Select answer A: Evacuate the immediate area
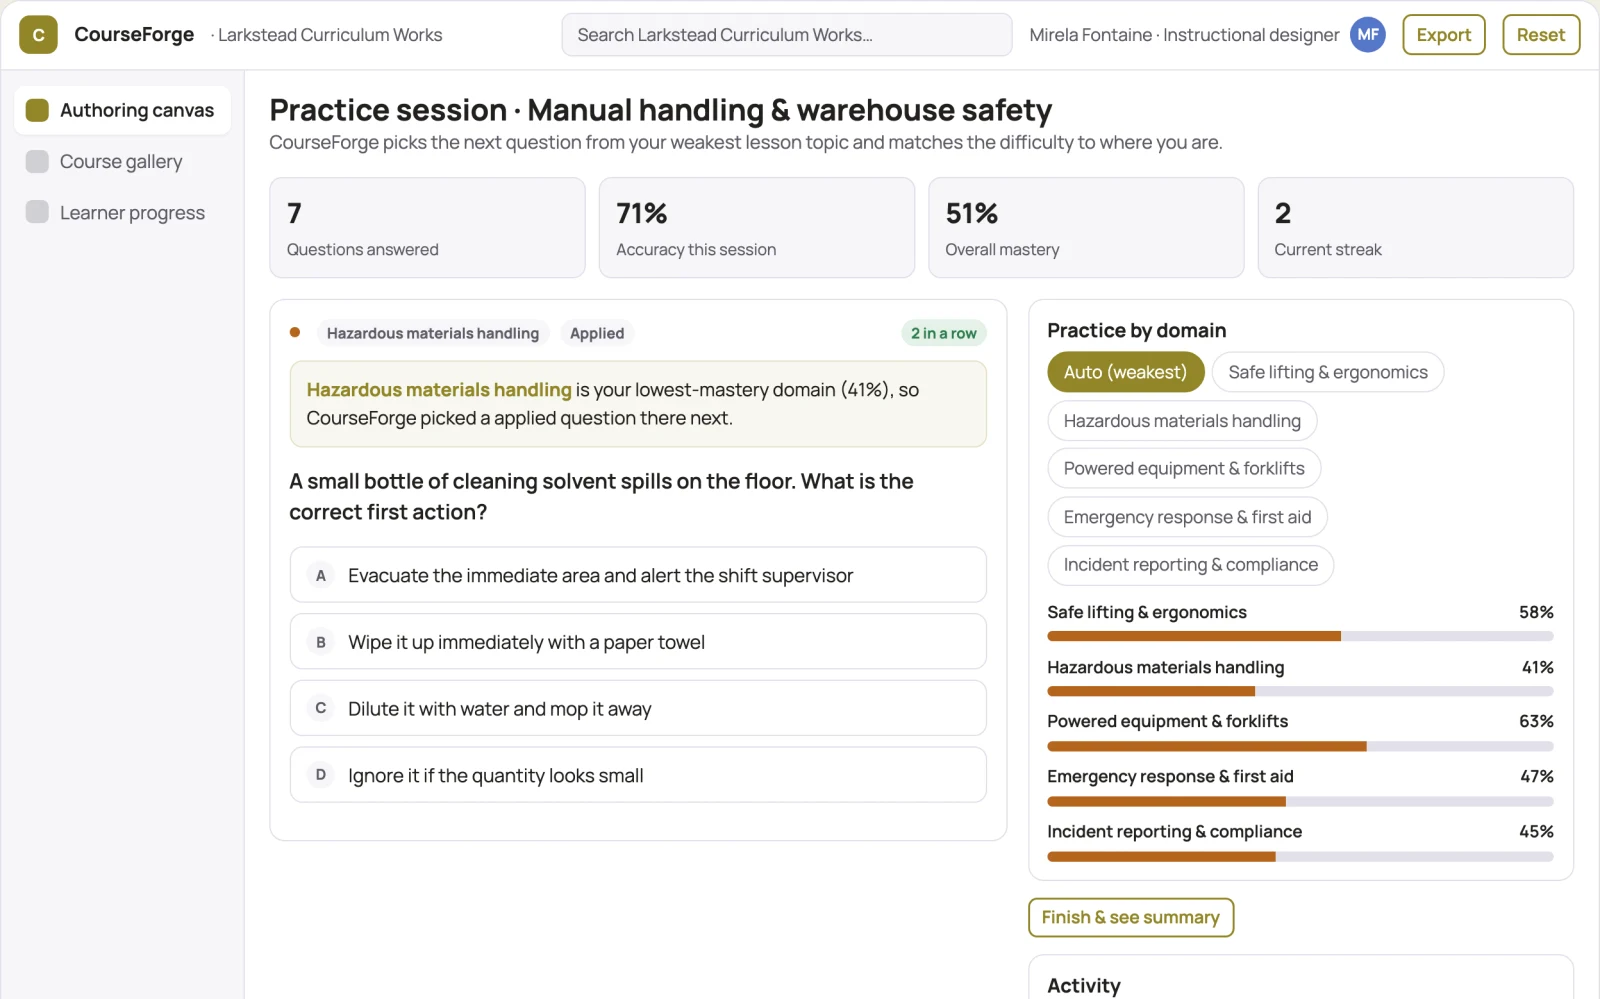Viewport: 1600px width, 999px height. pyautogui.click(x=638, y=575)
